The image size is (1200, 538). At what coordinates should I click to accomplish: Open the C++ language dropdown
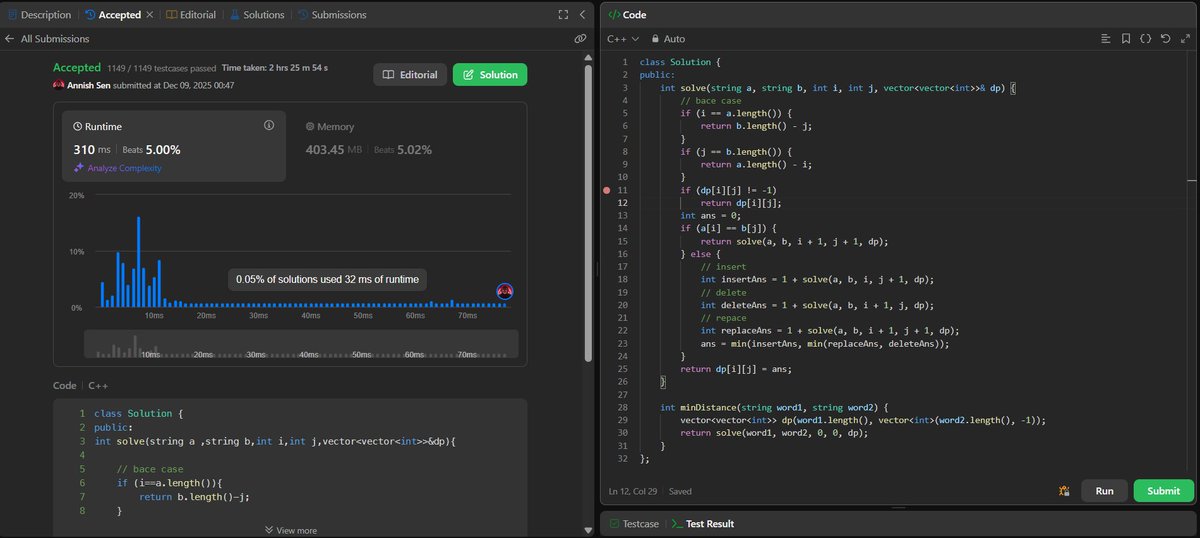(x=623, y=39)
